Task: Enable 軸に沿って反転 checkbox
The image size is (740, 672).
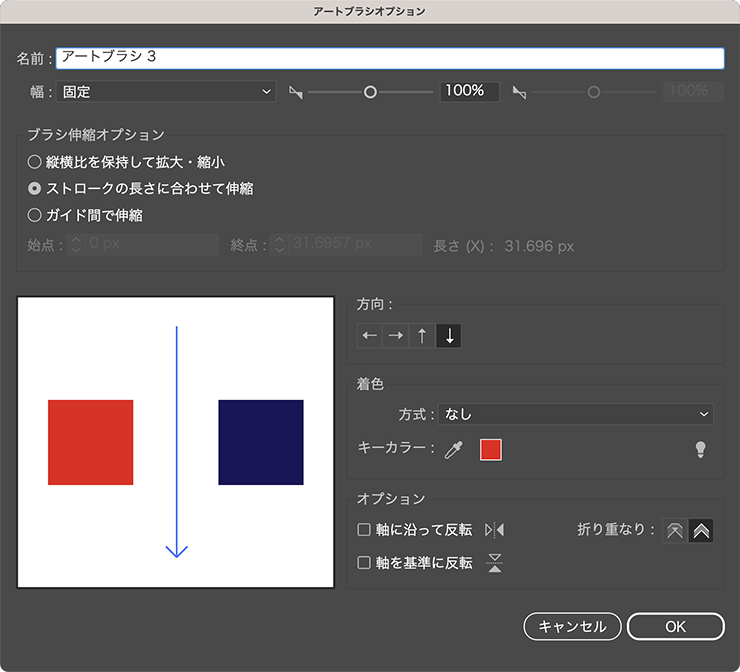Action: pos(365,530)
